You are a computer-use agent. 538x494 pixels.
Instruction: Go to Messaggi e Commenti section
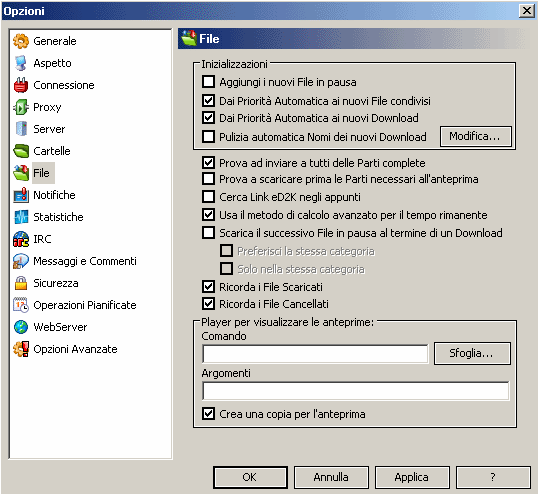pos(85,261)
